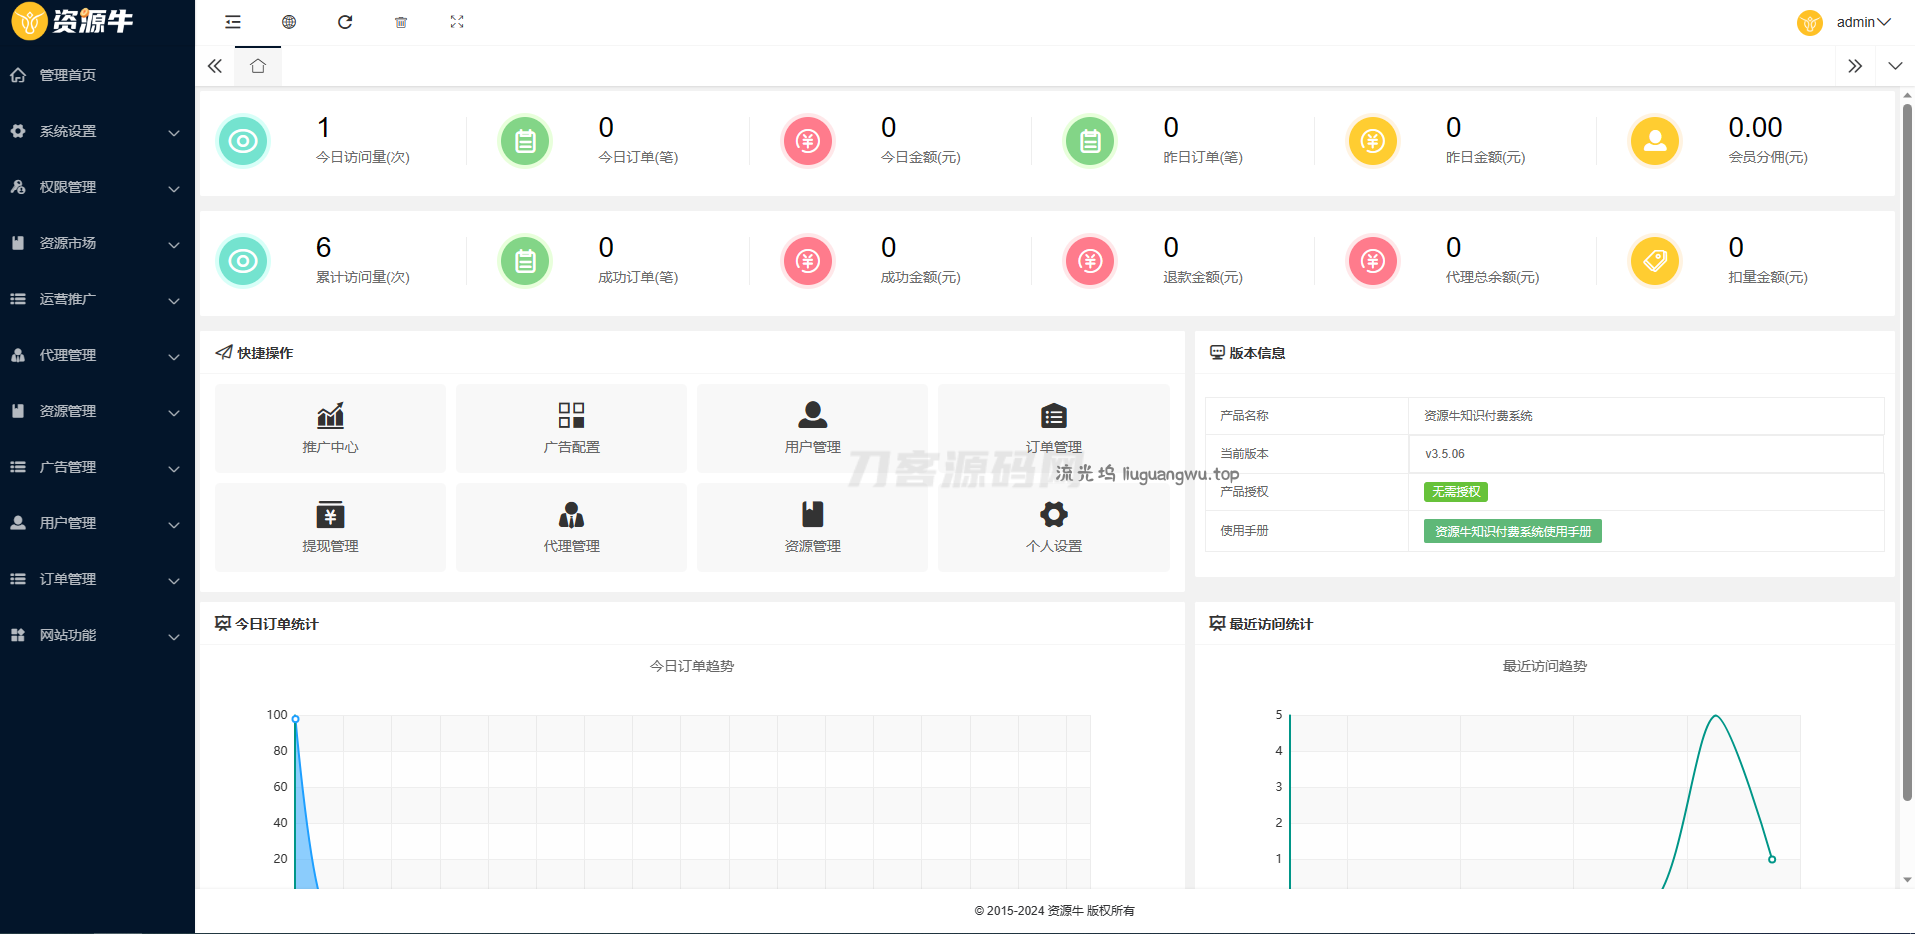Collapse the sidebar with the menu fold icon
Viewport: 1915px width, 934px height.
233,22
